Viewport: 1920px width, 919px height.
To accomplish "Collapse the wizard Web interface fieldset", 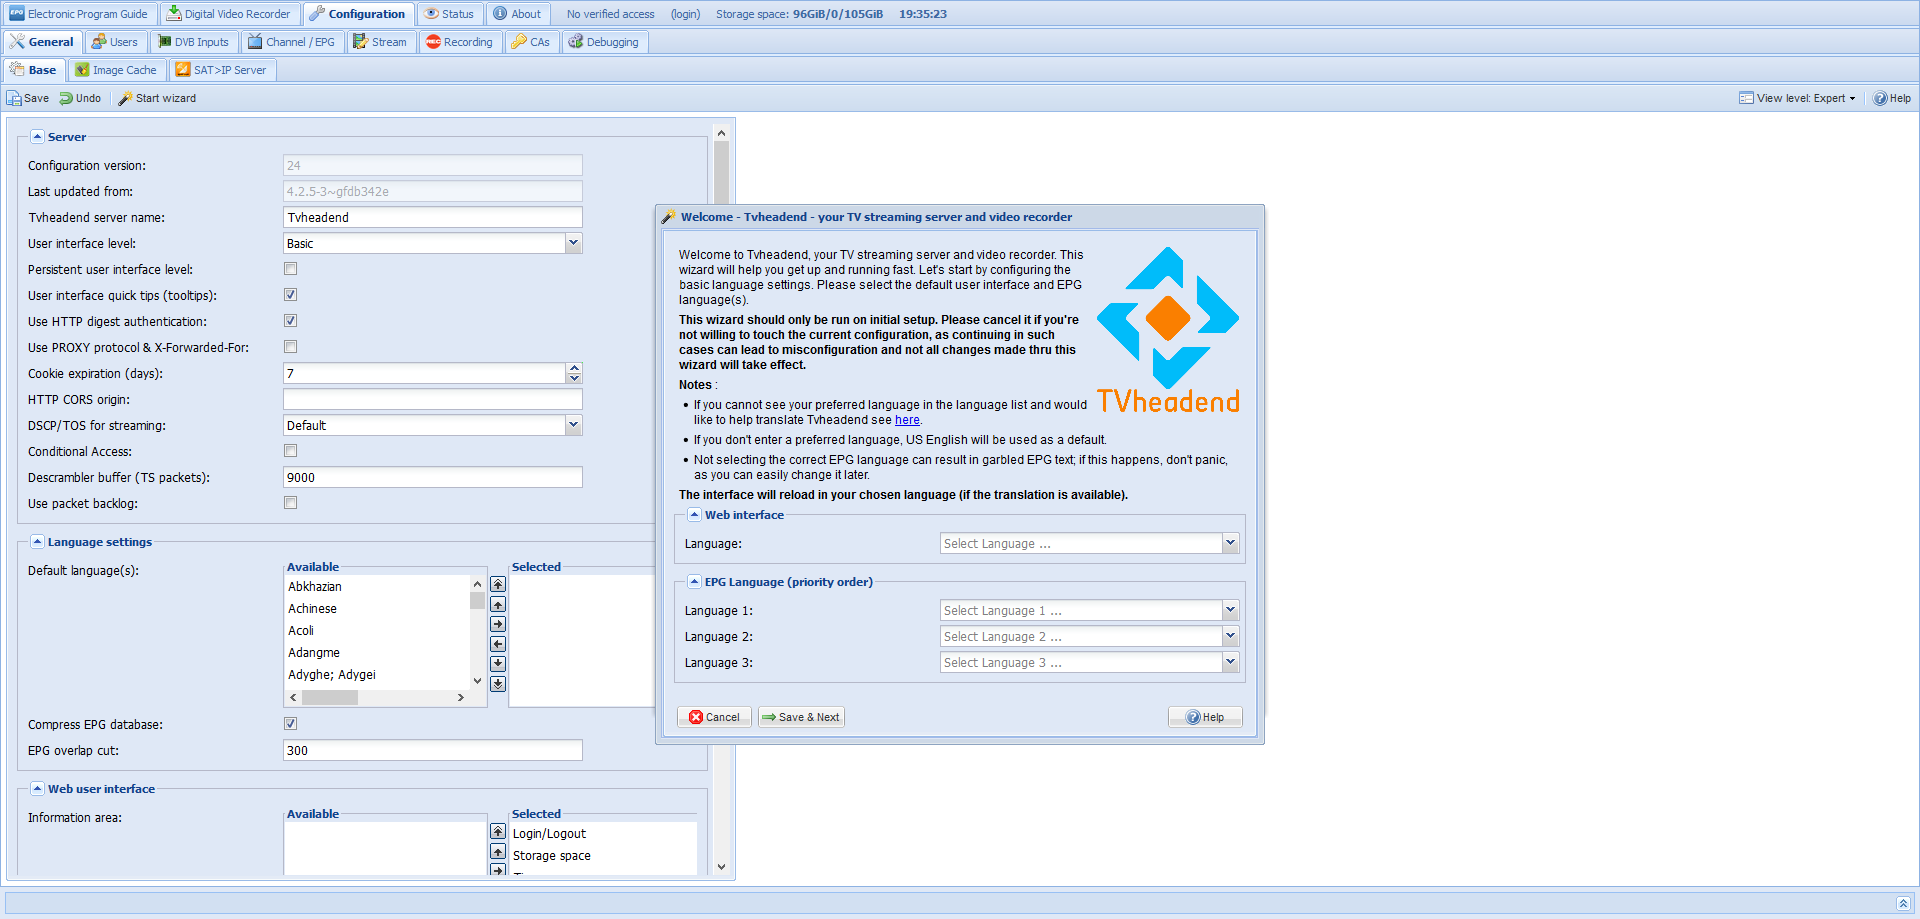I will [694, 515].
